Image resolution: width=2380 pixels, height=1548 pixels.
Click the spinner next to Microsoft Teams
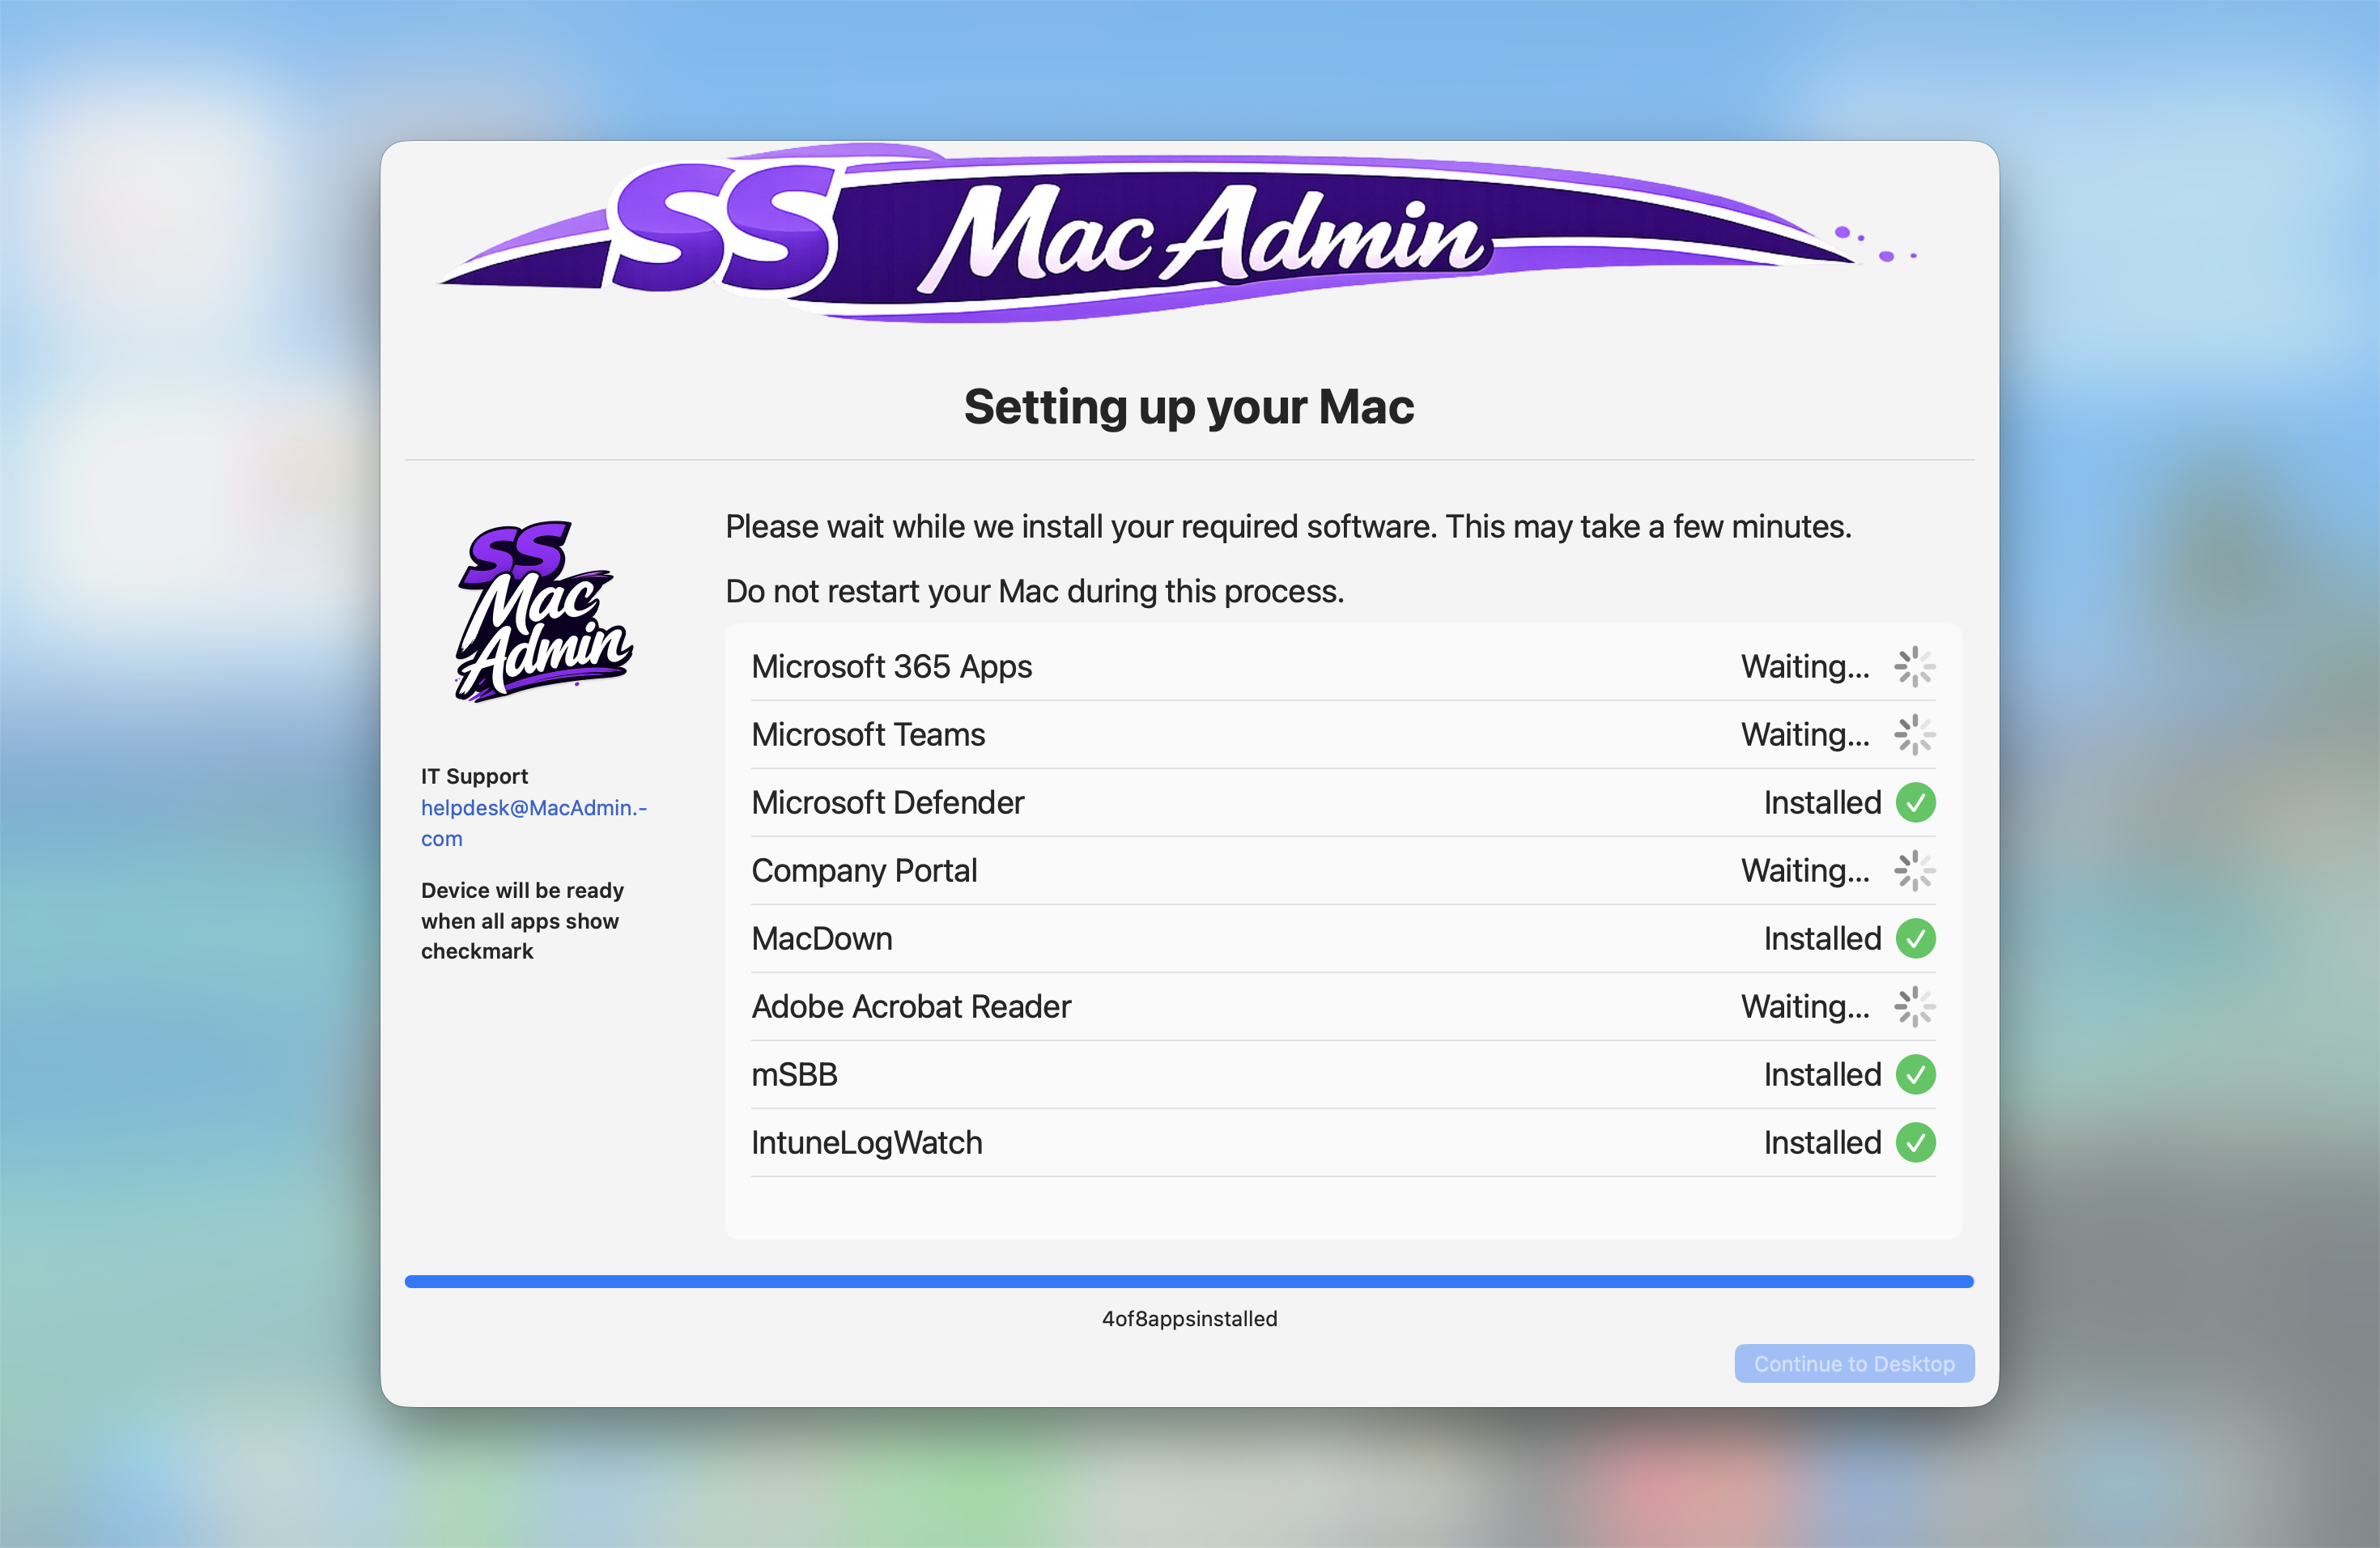click(x=1914, y=734)
